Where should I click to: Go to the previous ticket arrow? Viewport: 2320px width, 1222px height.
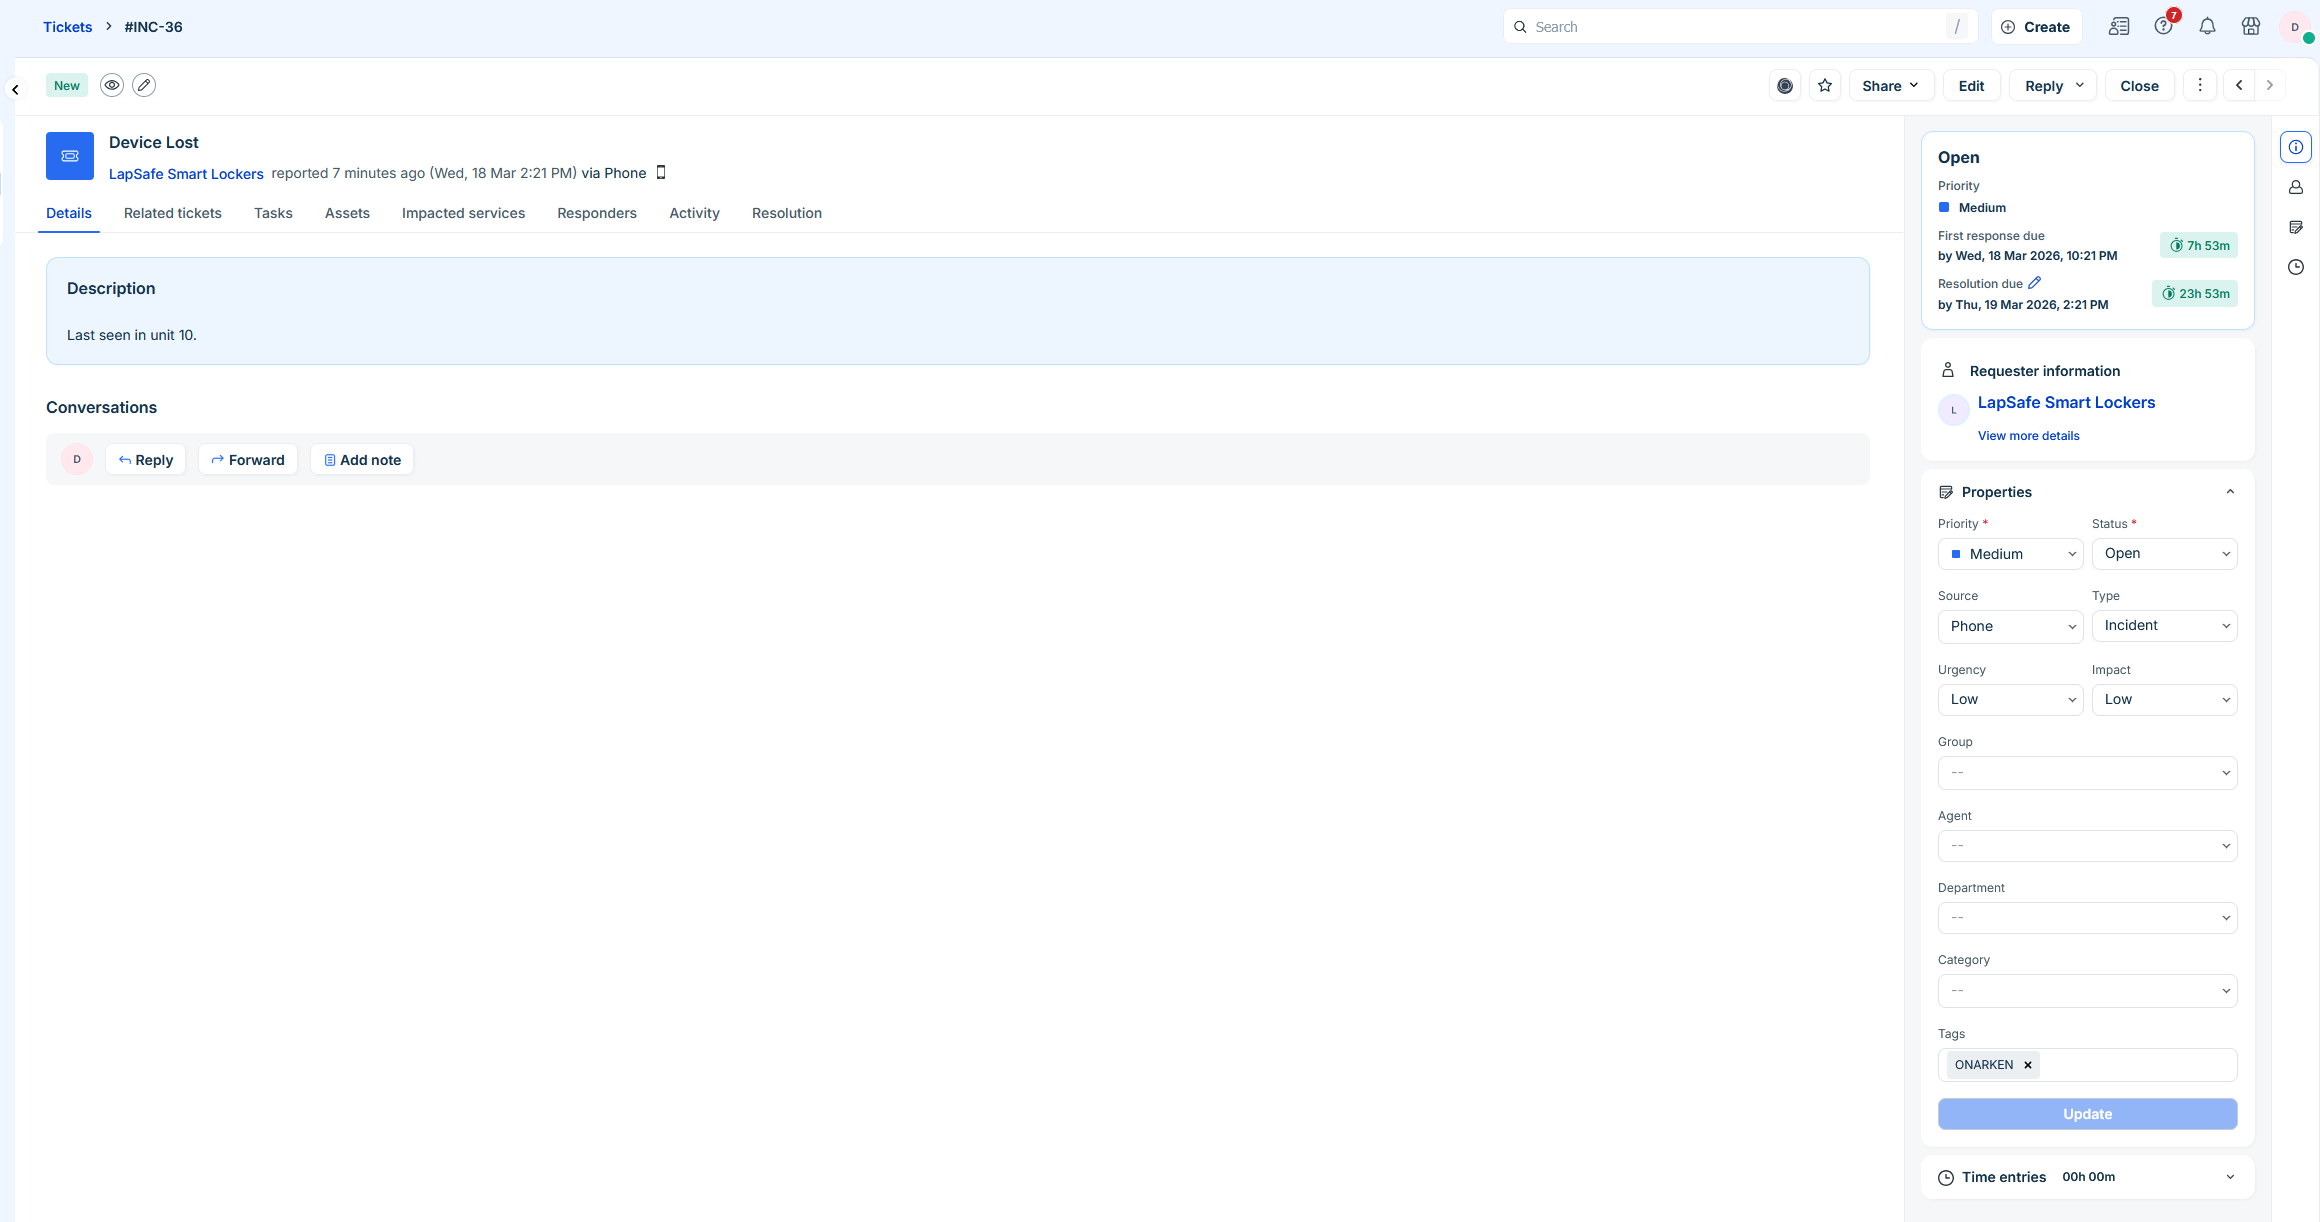click(2239, 86)
